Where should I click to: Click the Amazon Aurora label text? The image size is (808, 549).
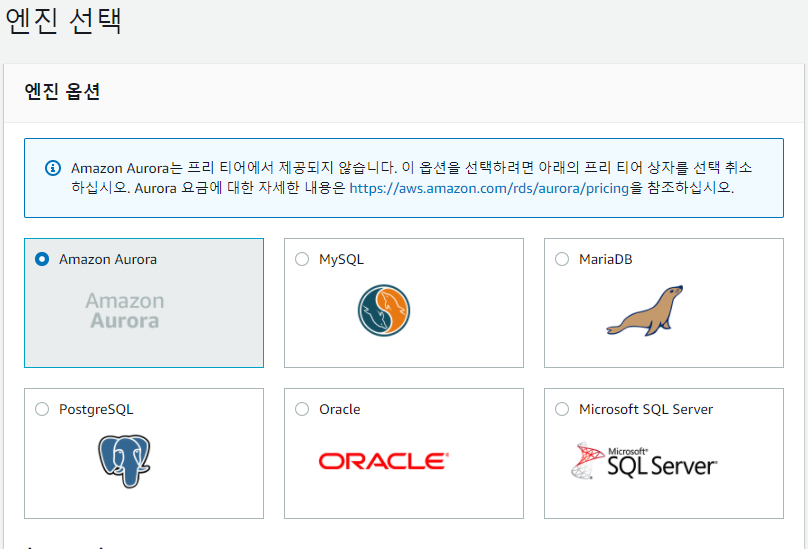[x=108, y=259]
